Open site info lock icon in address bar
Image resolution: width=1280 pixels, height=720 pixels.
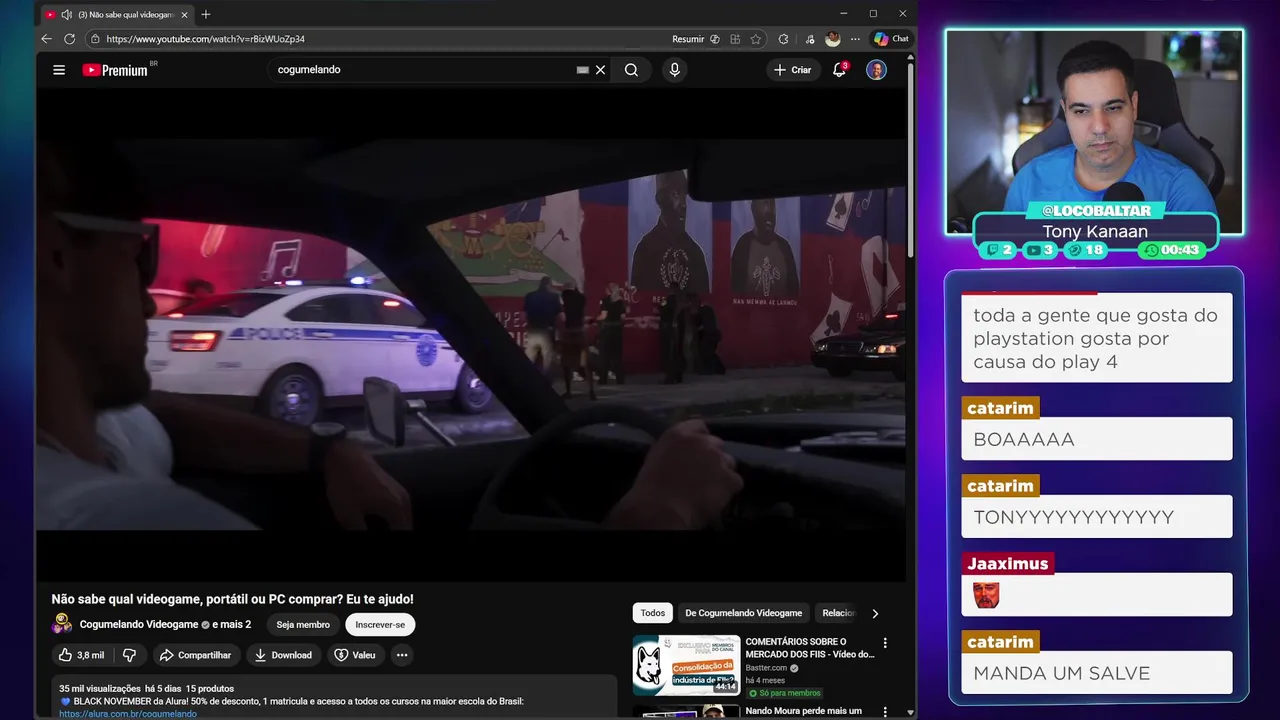[x=95, y=39]
